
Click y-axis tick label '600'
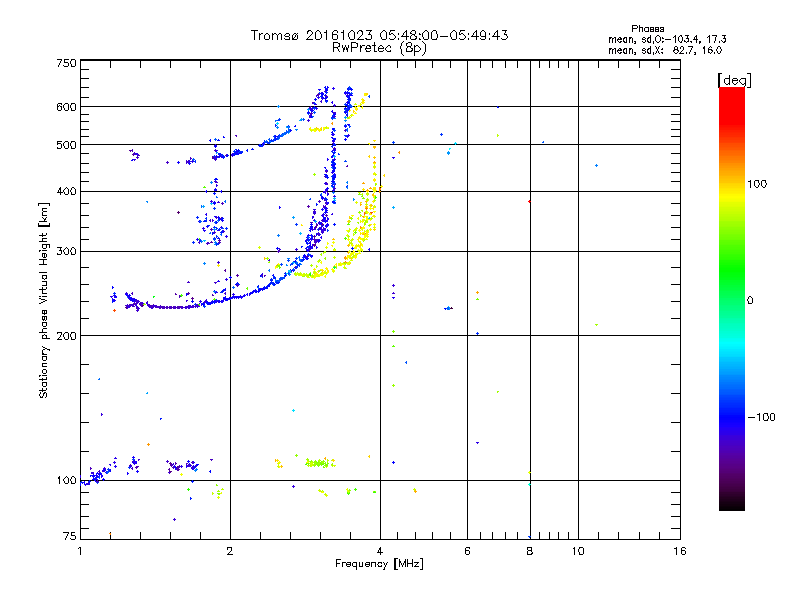coord(66,107)
